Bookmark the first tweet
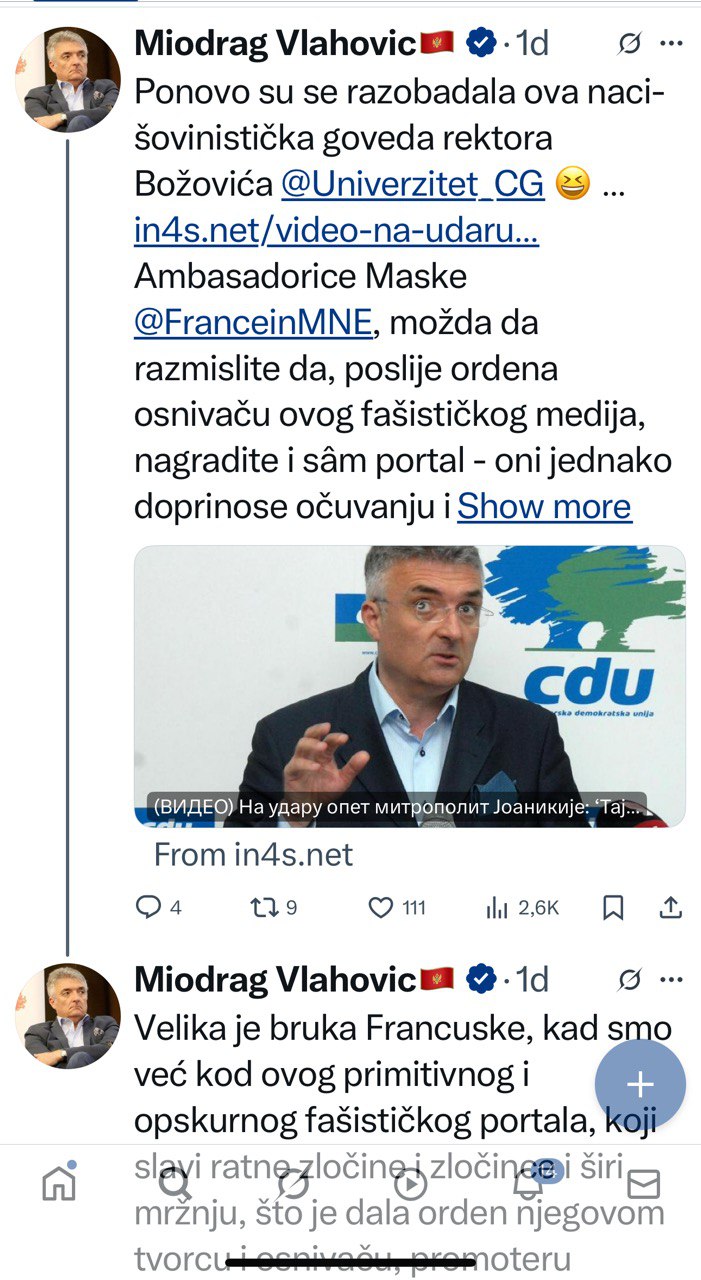 click(613, 907)
